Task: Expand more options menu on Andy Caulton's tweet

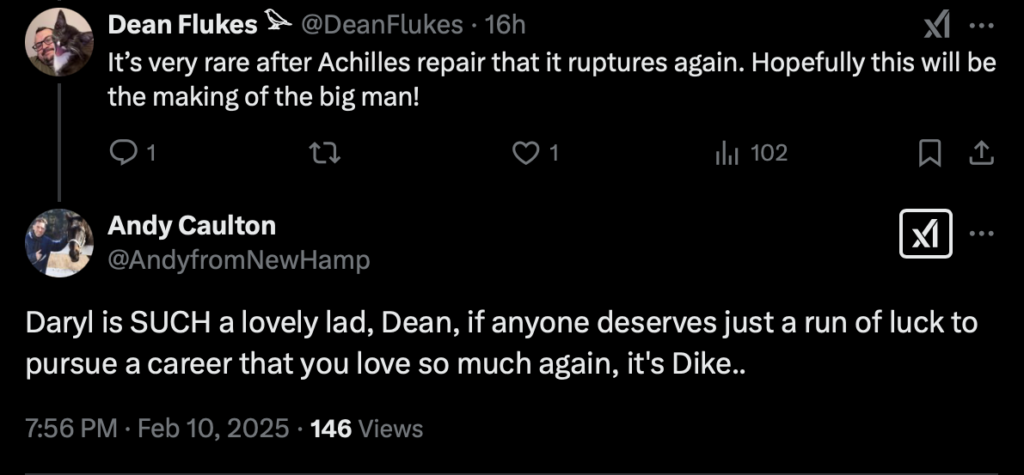Action: coord(982,234)
